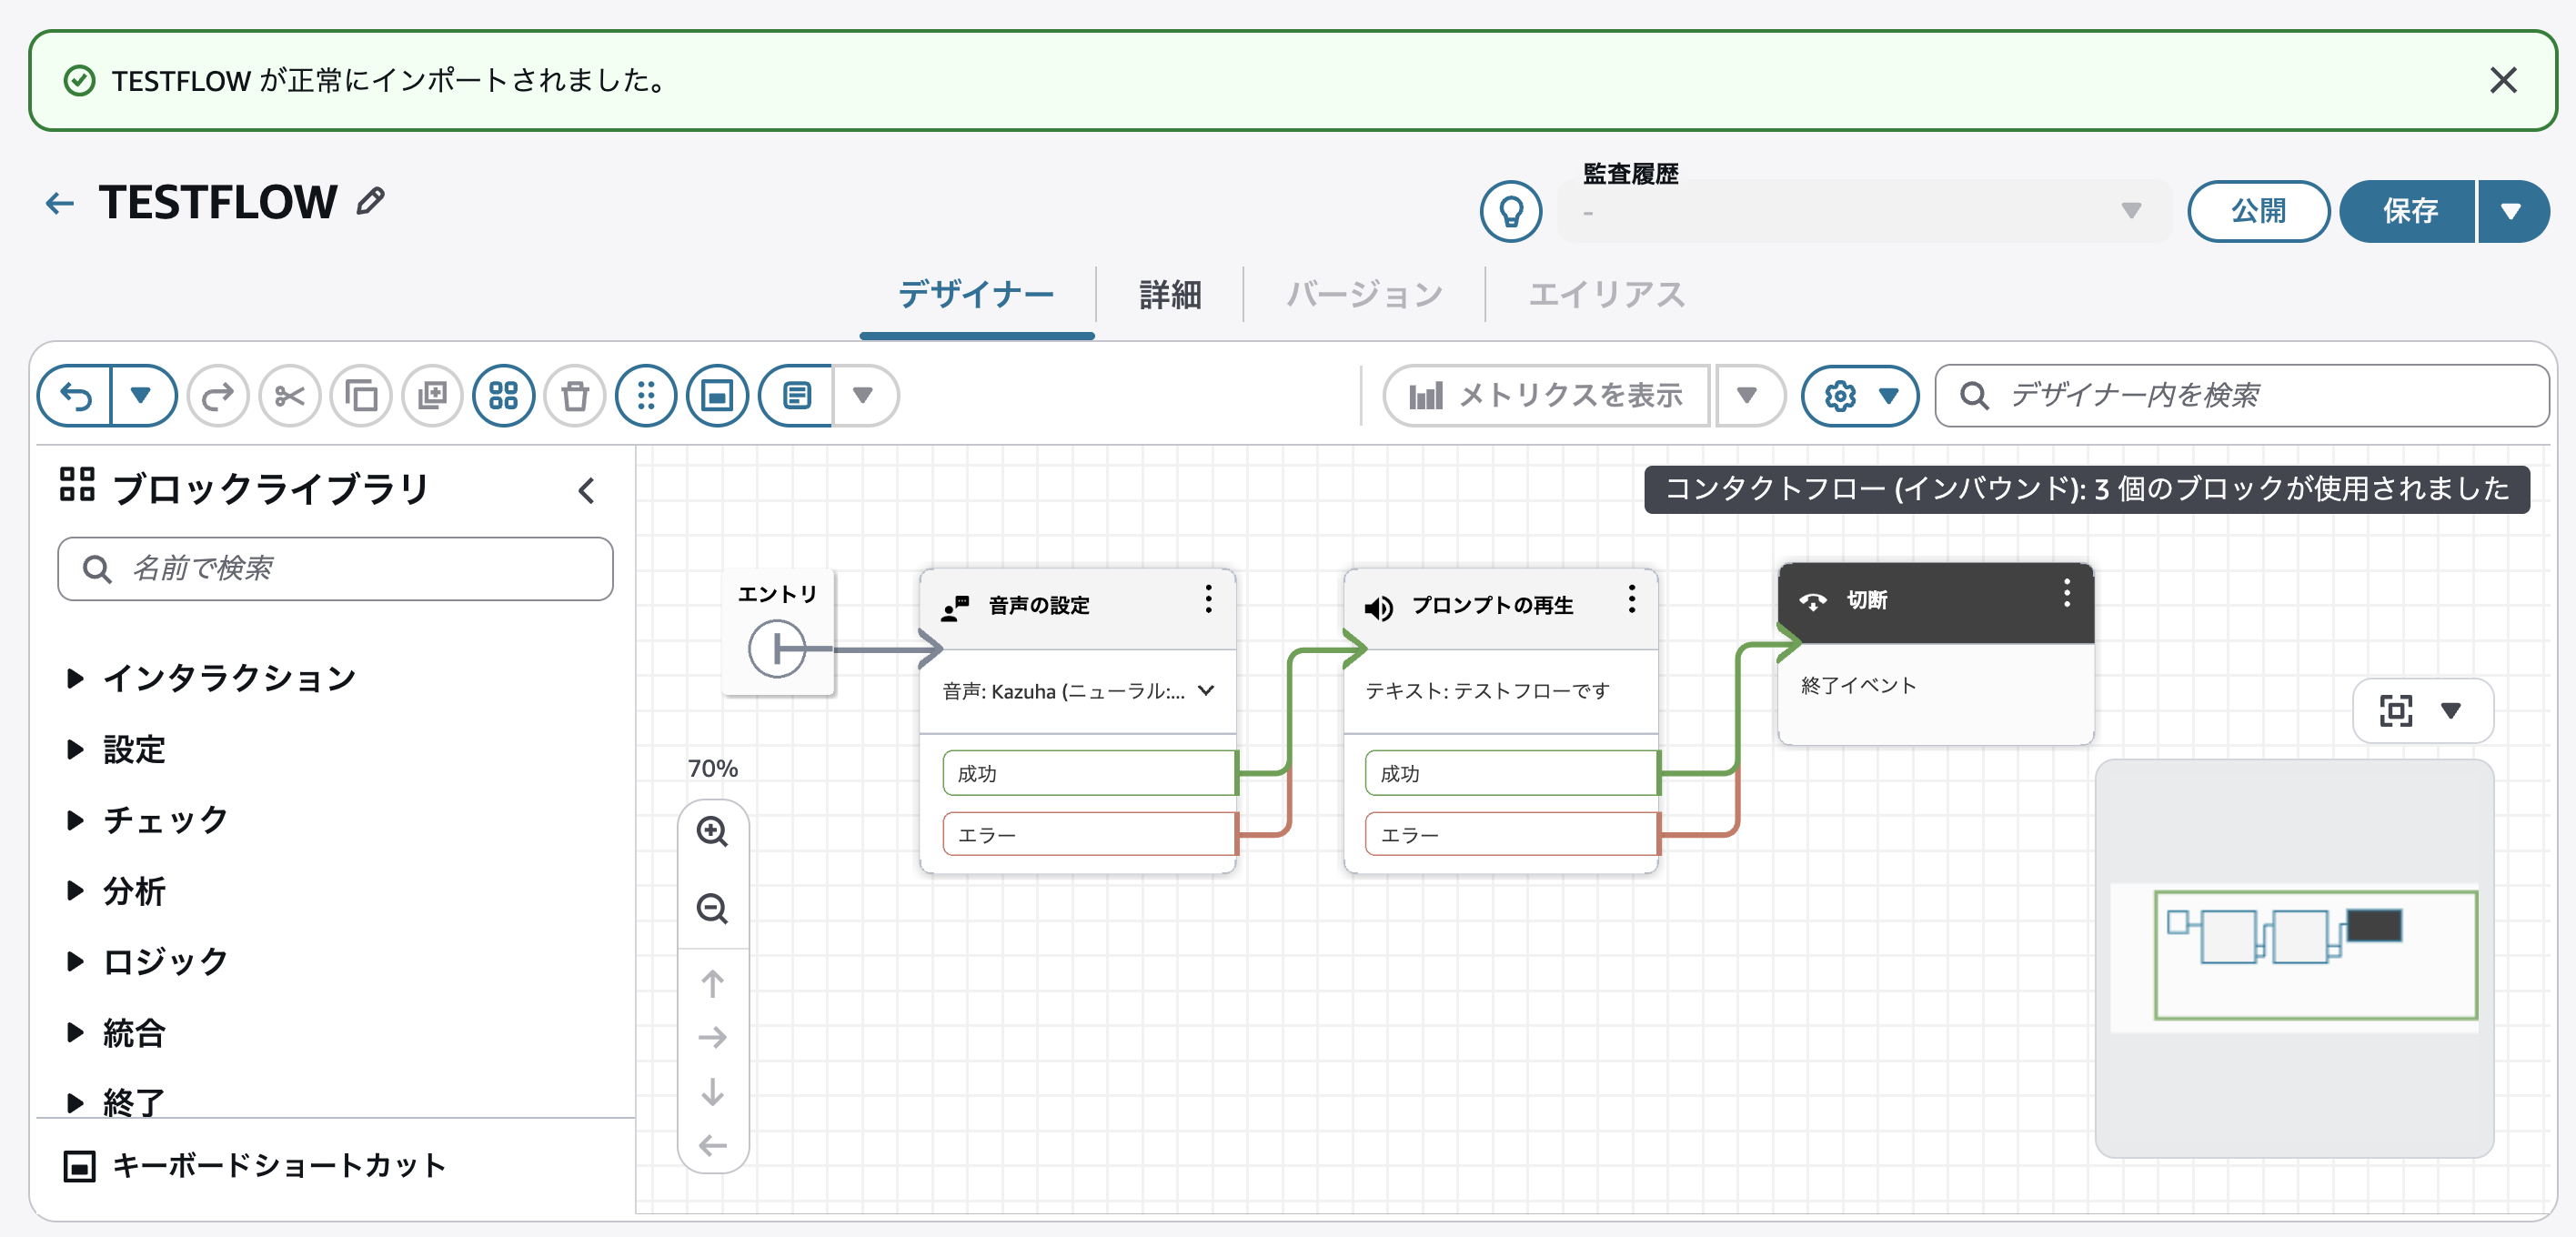Toggle the notes icon in toolbar
This screenshot has height=1237, width=2576.
(796, 396)
